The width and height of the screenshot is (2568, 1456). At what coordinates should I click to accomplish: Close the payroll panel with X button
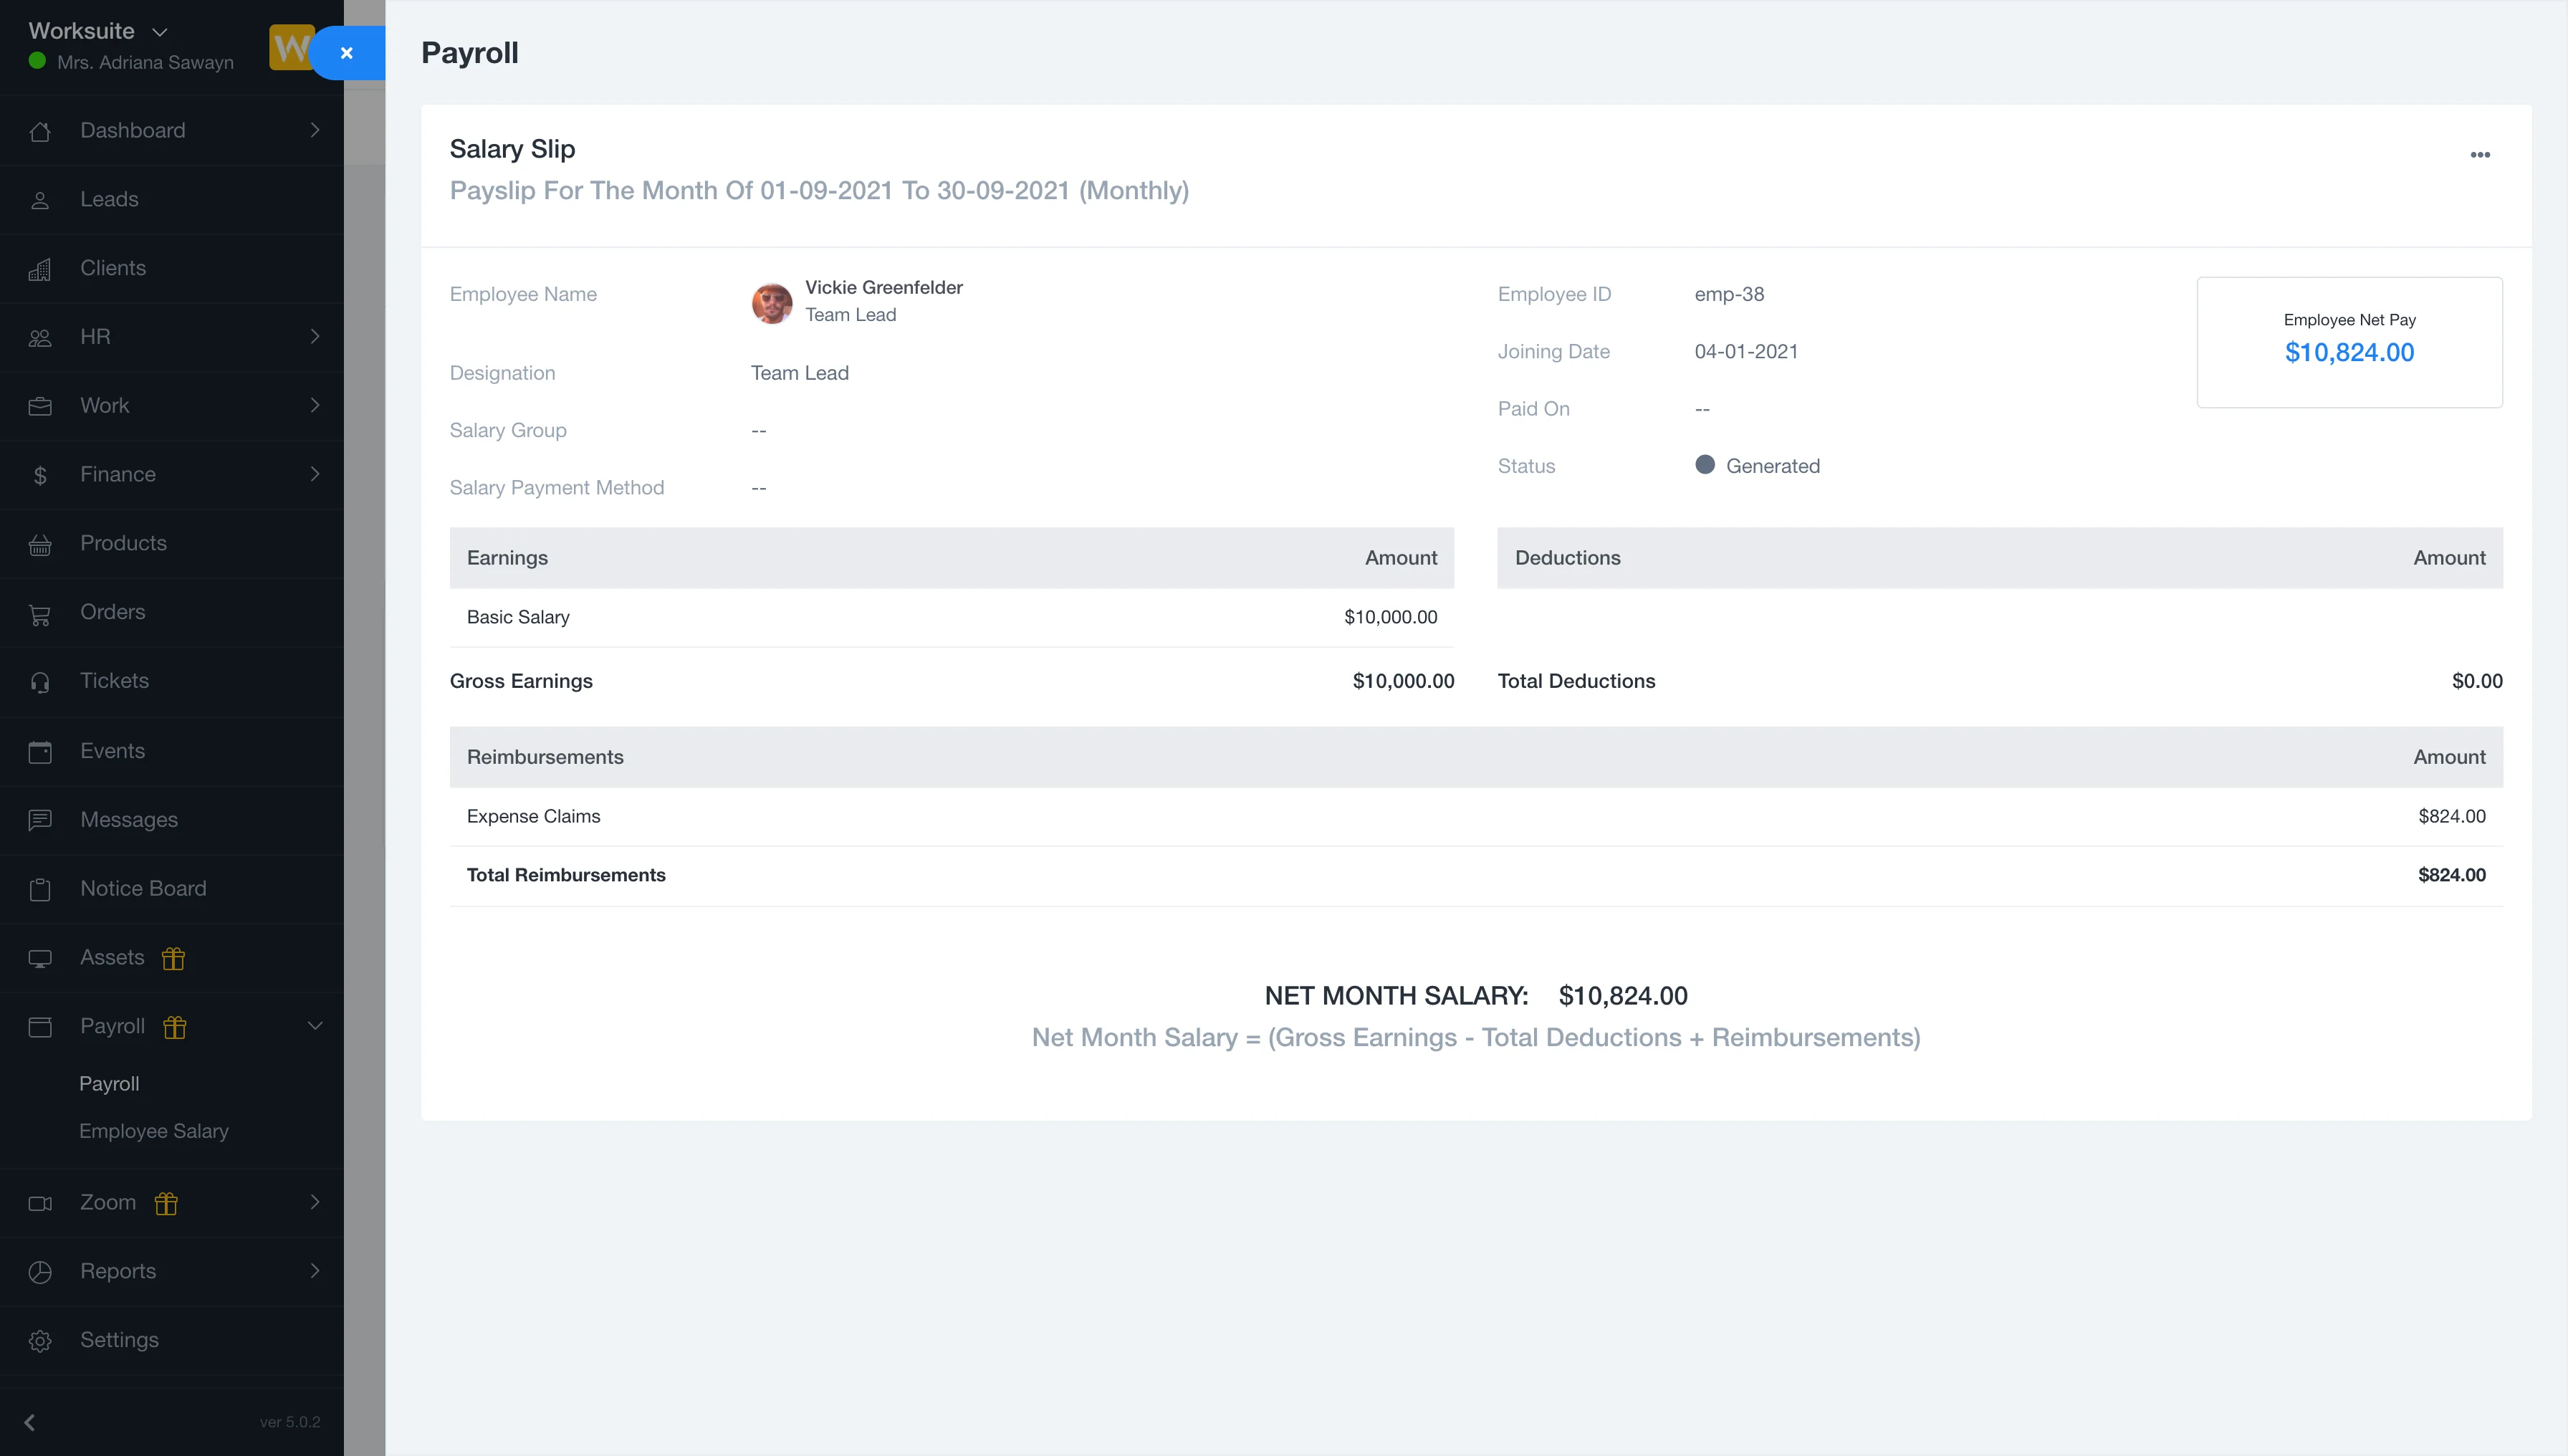click(x=347, y=53)
